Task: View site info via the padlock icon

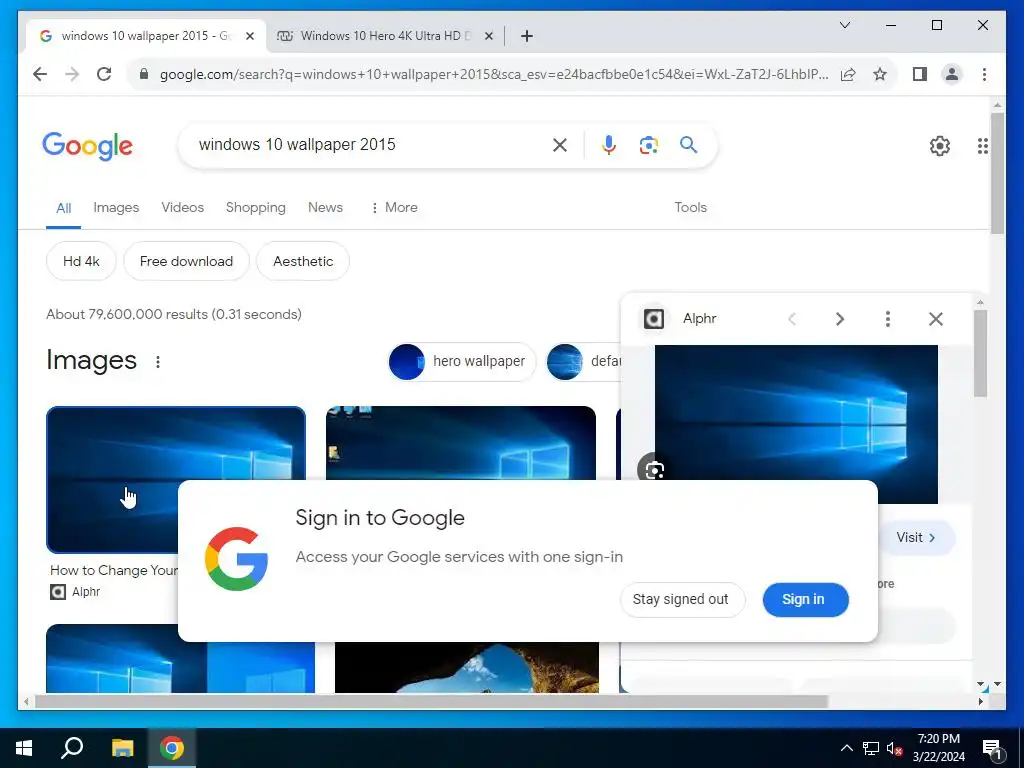Action: (x=144, y=74)
